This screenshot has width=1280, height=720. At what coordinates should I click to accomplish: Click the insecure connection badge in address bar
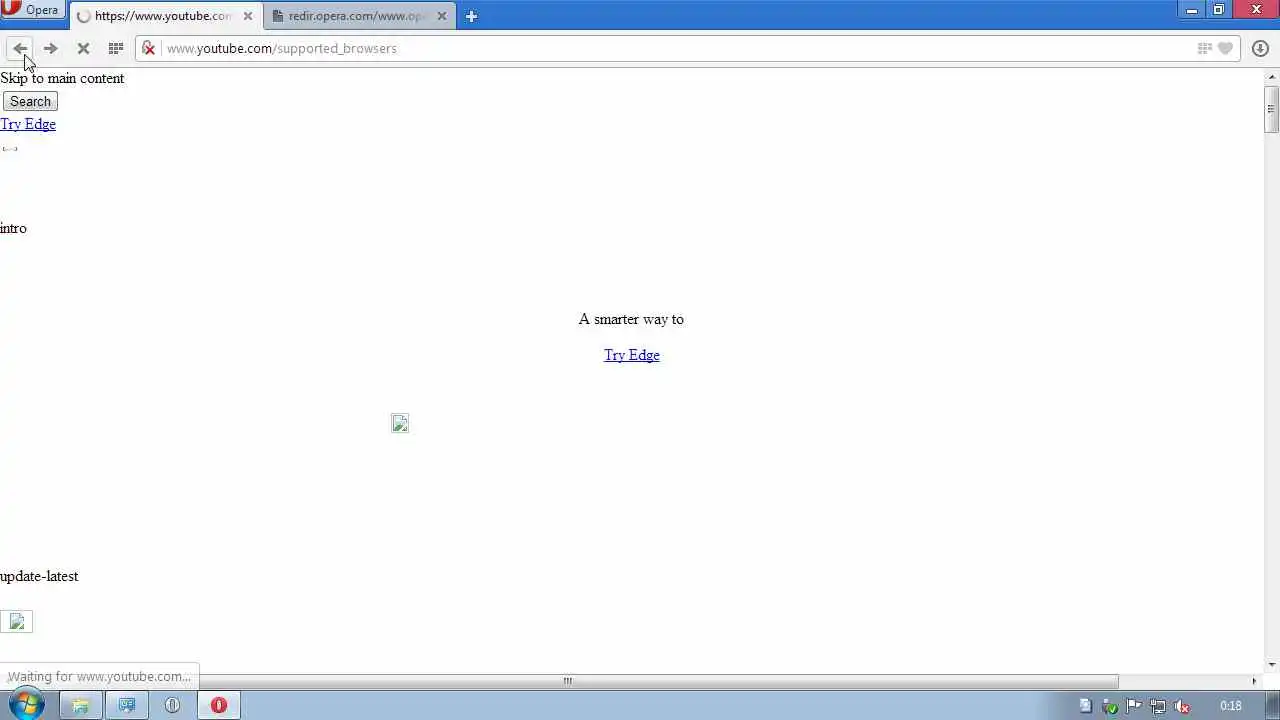click(148, 48)
